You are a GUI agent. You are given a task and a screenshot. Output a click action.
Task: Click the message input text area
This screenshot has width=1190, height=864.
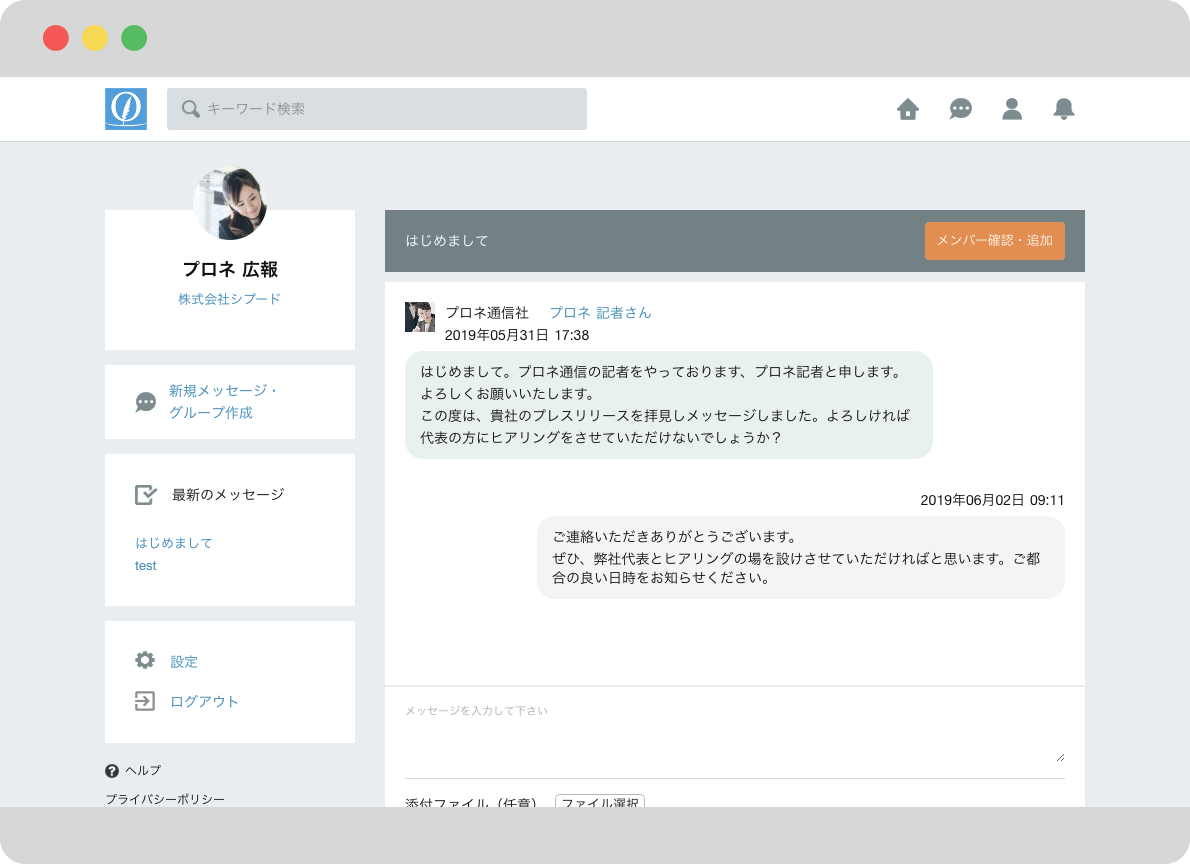[x=734, y=733]
